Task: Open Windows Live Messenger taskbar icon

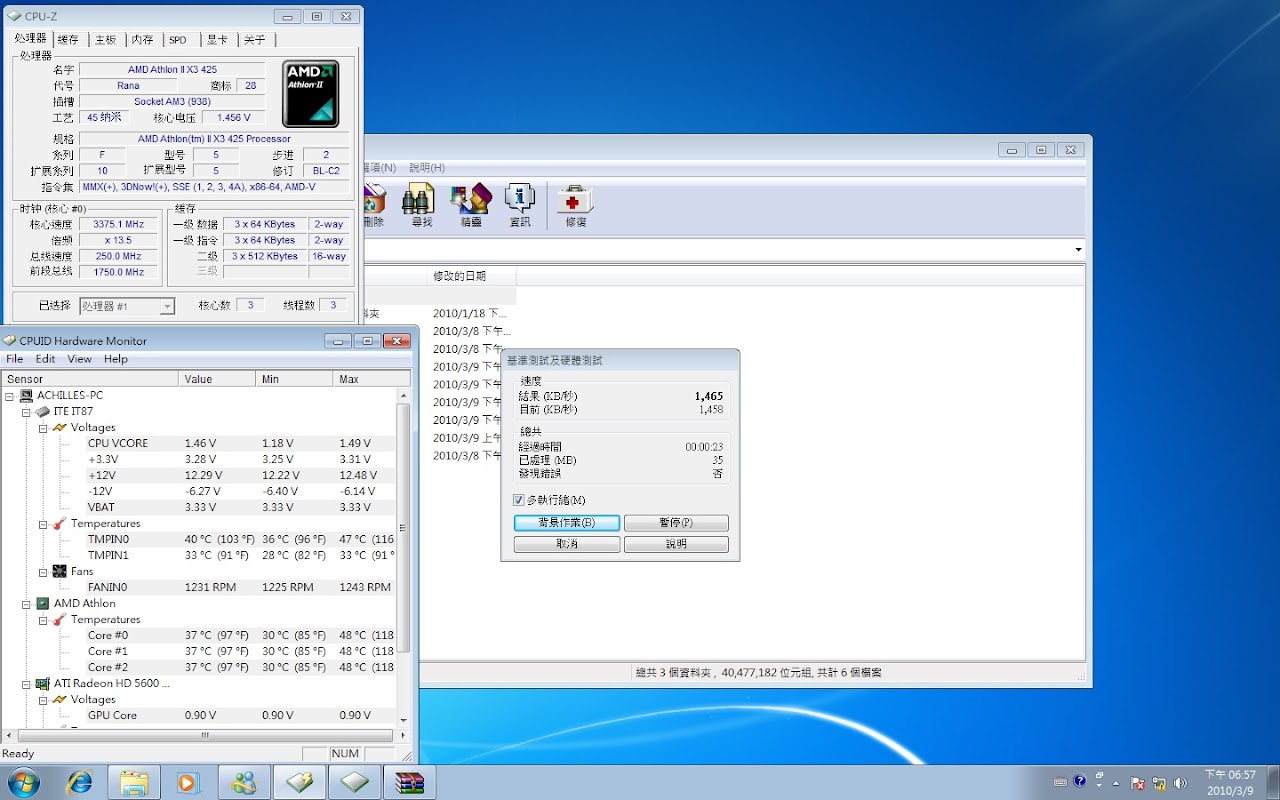Action: point(244,782)
